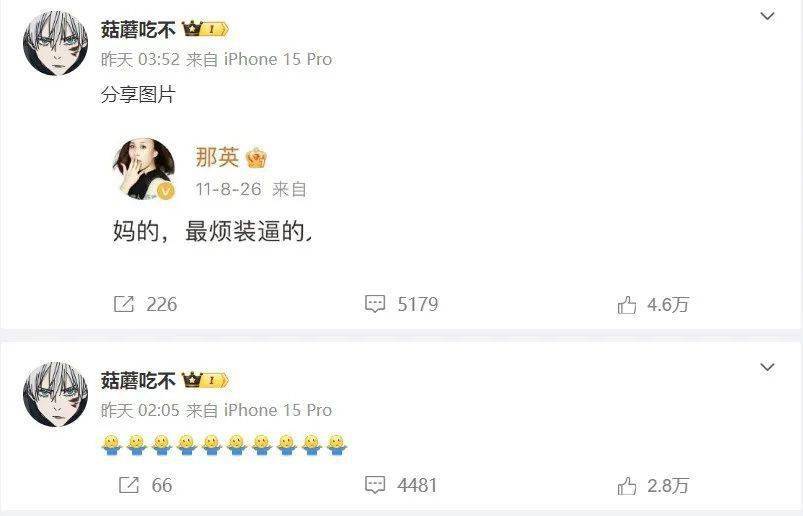Click the anime avatar on the second post
The image size is (803, 516).
55,394
